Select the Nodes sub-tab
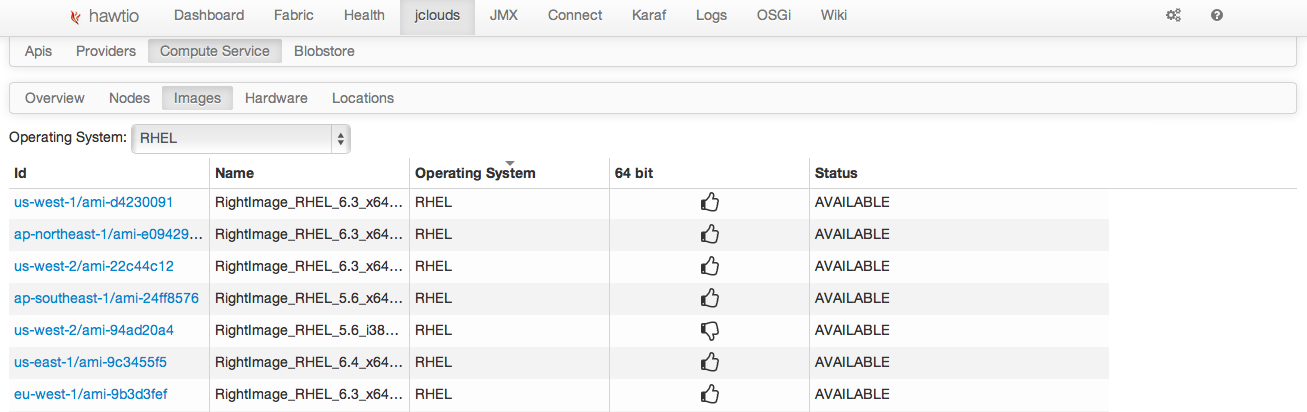The image size is (1307, 412). (x=129, y=98)
